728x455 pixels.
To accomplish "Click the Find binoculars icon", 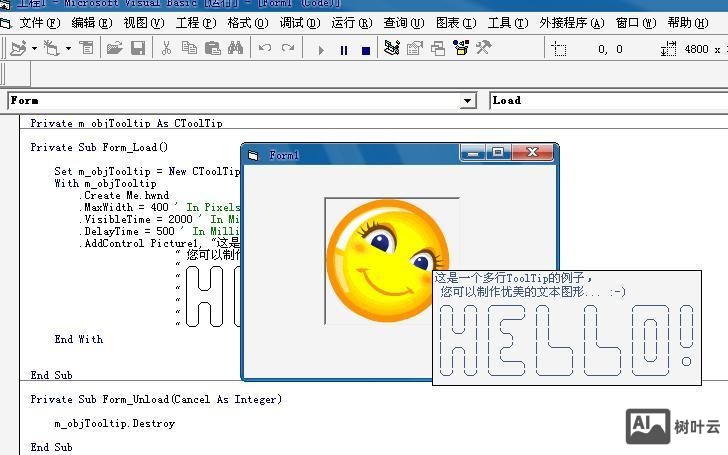I will [x=235, y=48].
